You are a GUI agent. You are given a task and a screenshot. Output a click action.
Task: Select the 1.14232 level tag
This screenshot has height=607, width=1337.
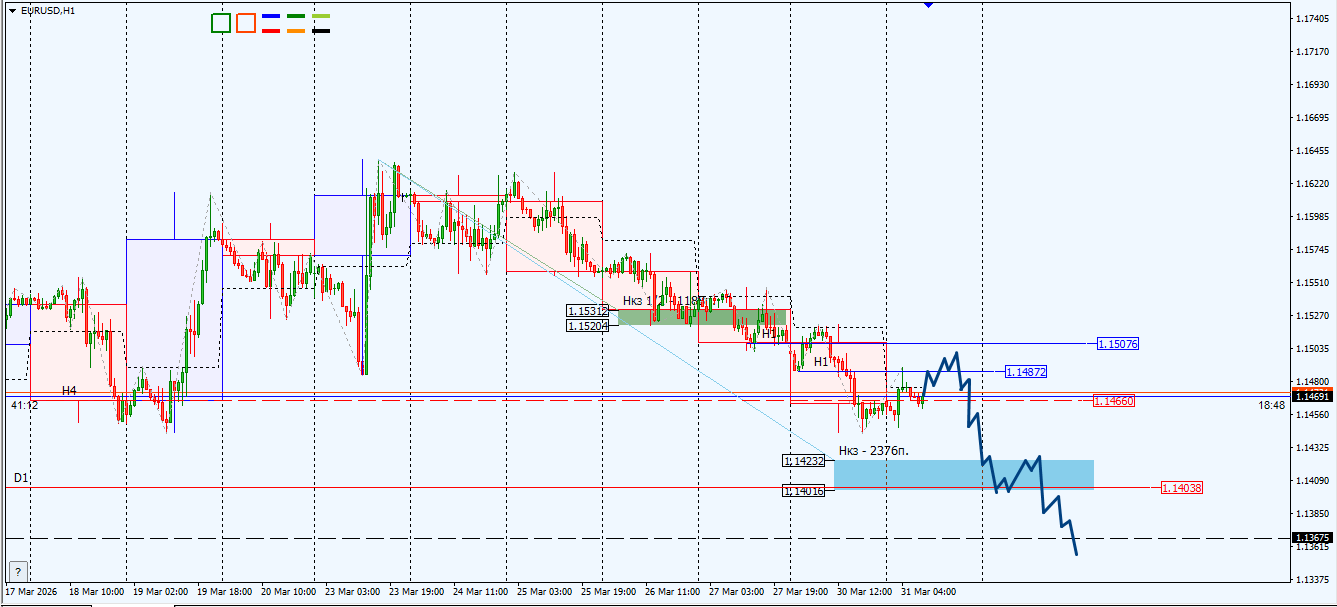click(804, 461)
